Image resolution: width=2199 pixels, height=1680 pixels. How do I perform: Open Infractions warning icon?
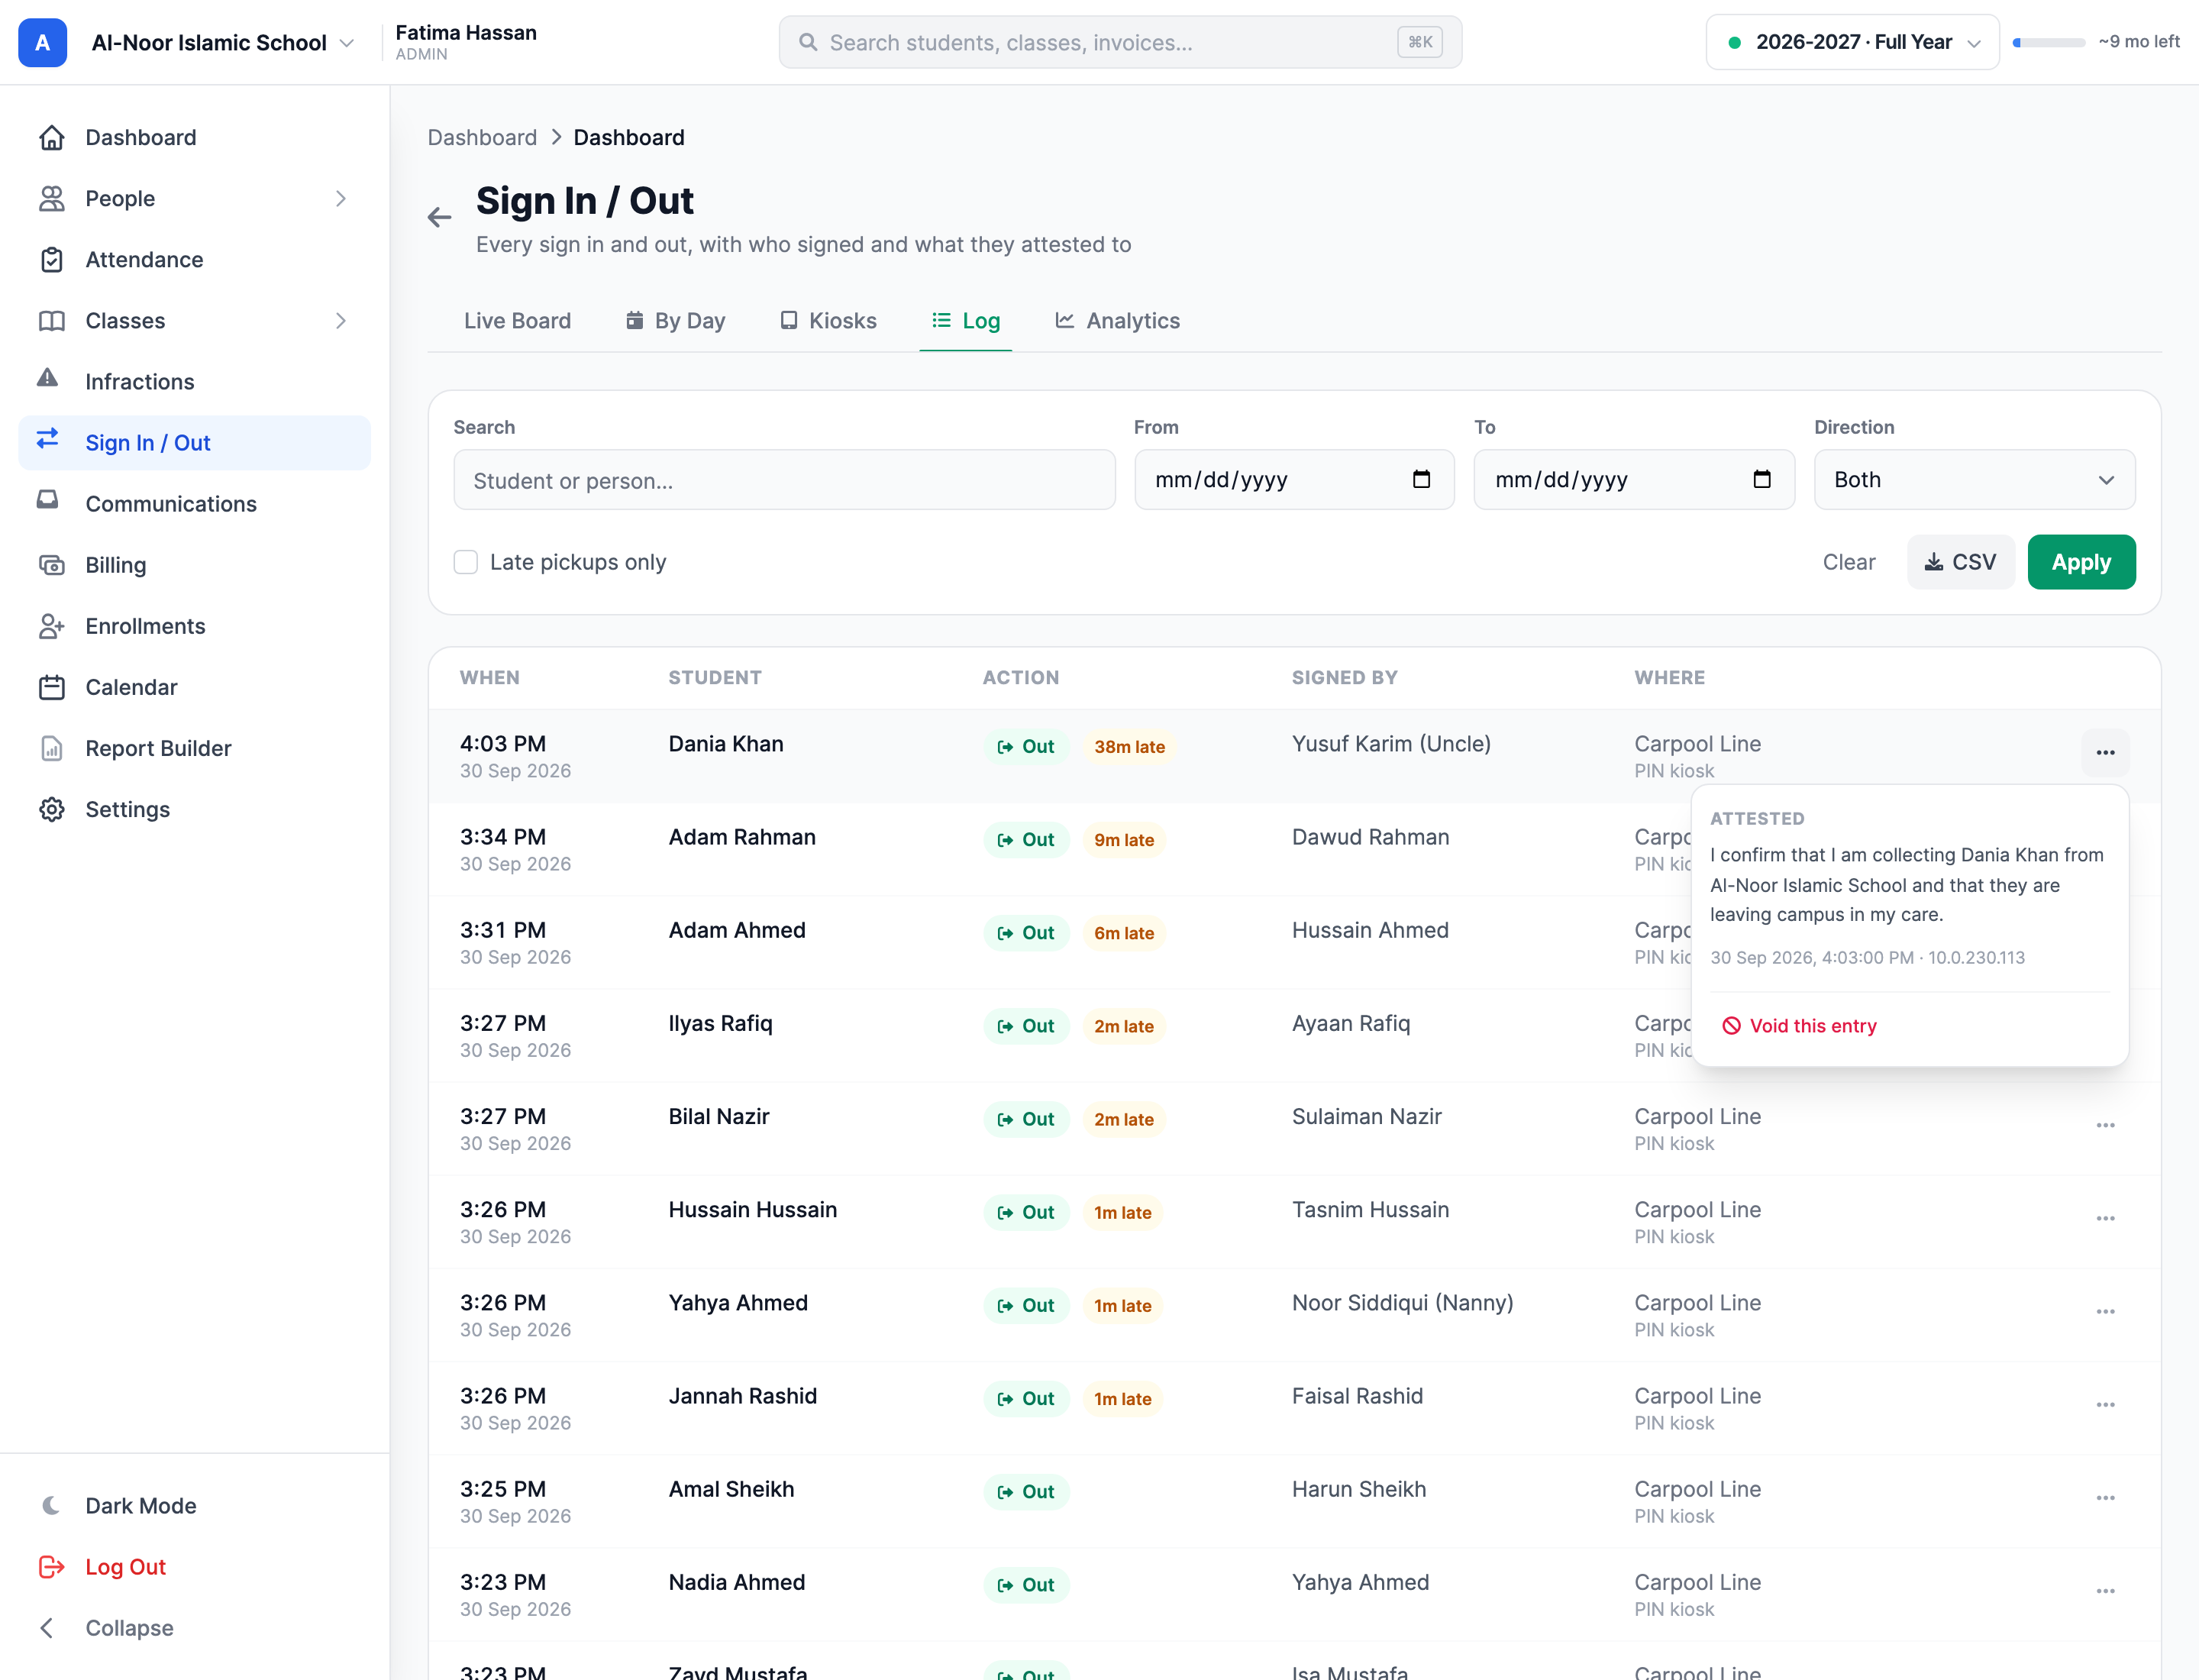pos(48,379)
